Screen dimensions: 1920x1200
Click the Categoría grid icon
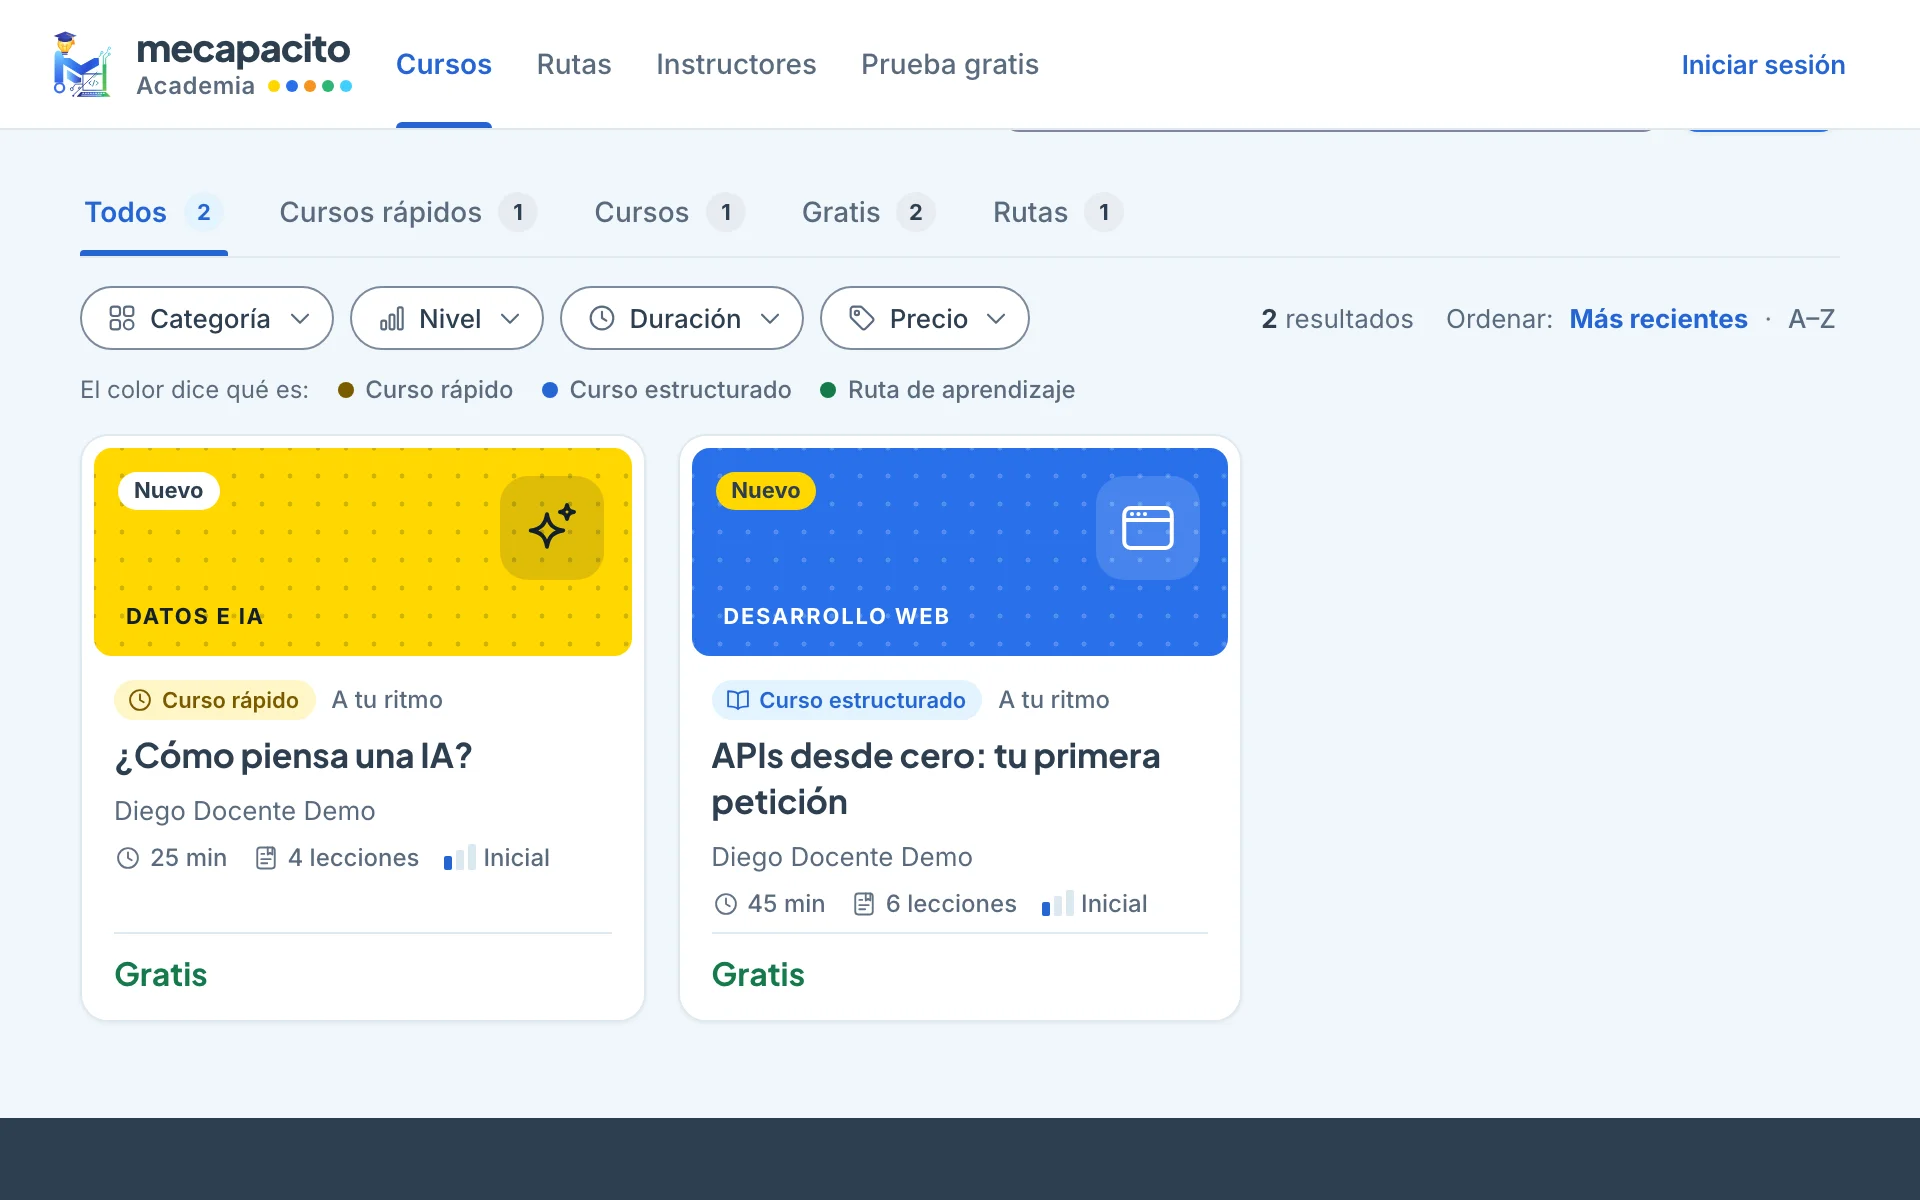coord(122,318)
